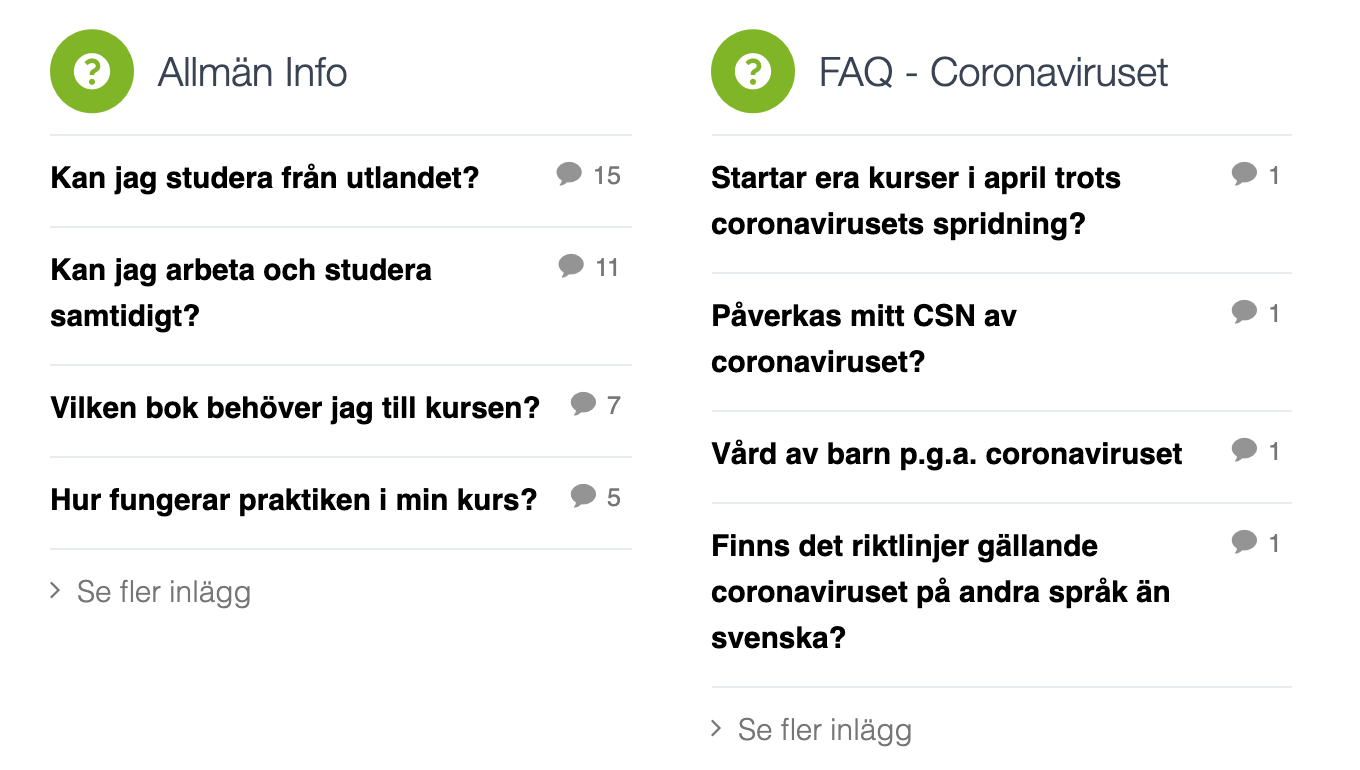This screenshot has height=770, width=1360.
Task: Click comment bubble icon showing 11 comments
Action: pyautogui.click(x=571, y=266)
